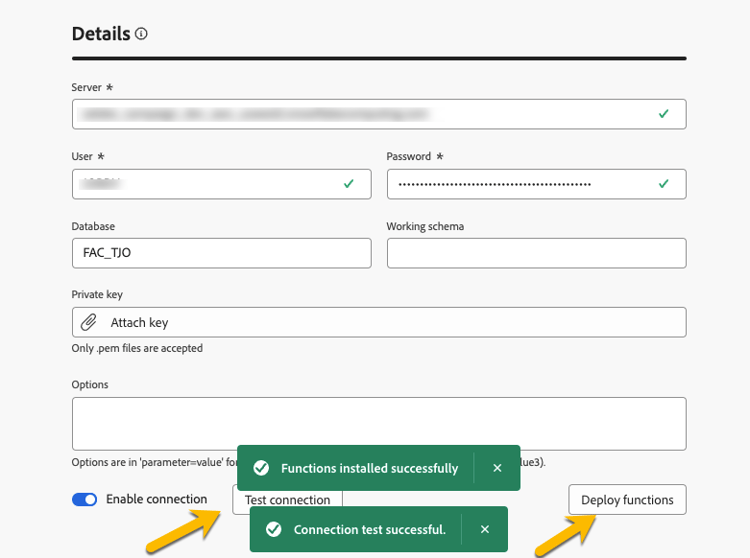
Task: Click inside the Options text area
Action: coord(379,424)
